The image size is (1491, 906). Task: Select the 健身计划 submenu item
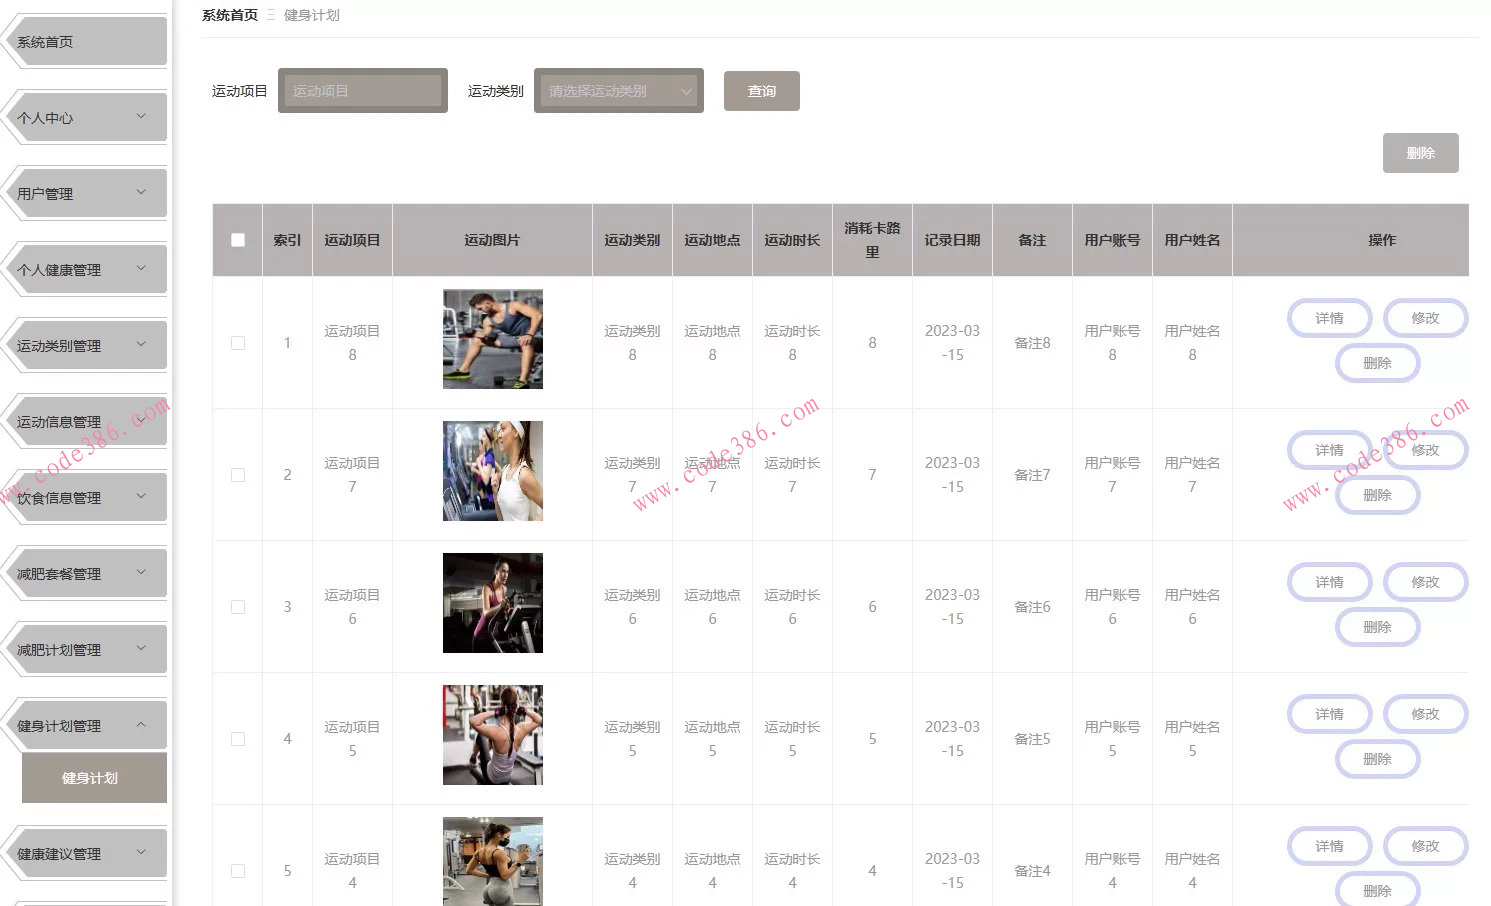94,778
